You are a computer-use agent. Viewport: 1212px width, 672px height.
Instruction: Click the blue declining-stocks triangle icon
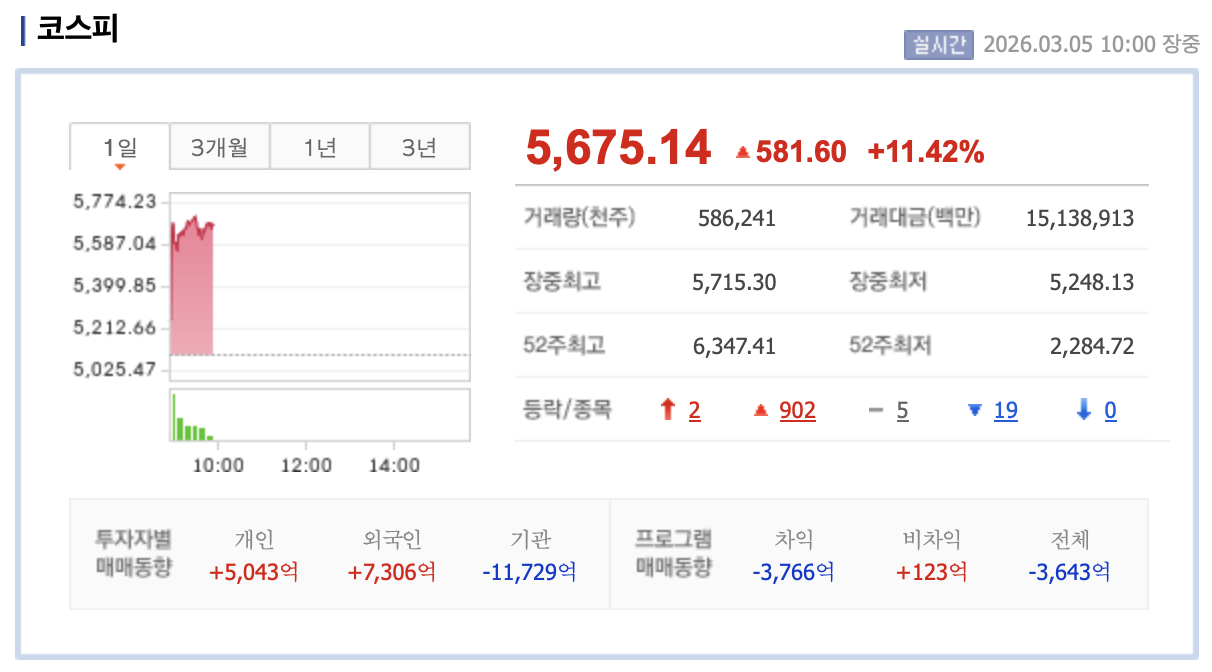tap(975, 409)
